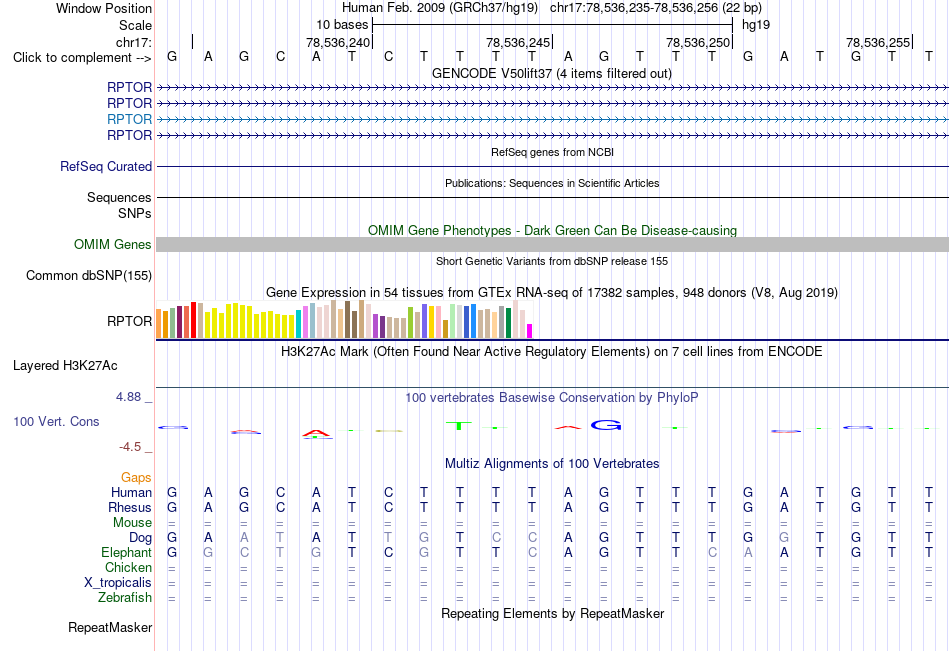Click the 'Window Position' label
This screenshot has height=651, width=950.
[104, 8]
